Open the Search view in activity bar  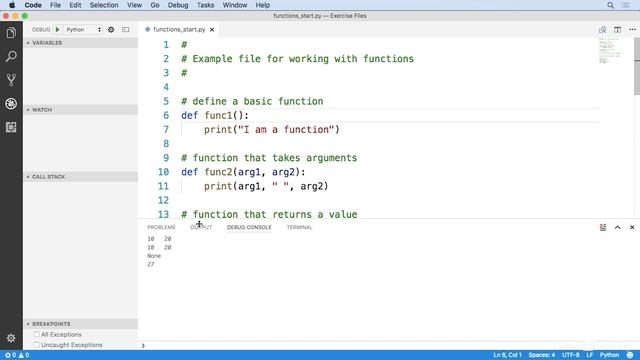(11, 56)
